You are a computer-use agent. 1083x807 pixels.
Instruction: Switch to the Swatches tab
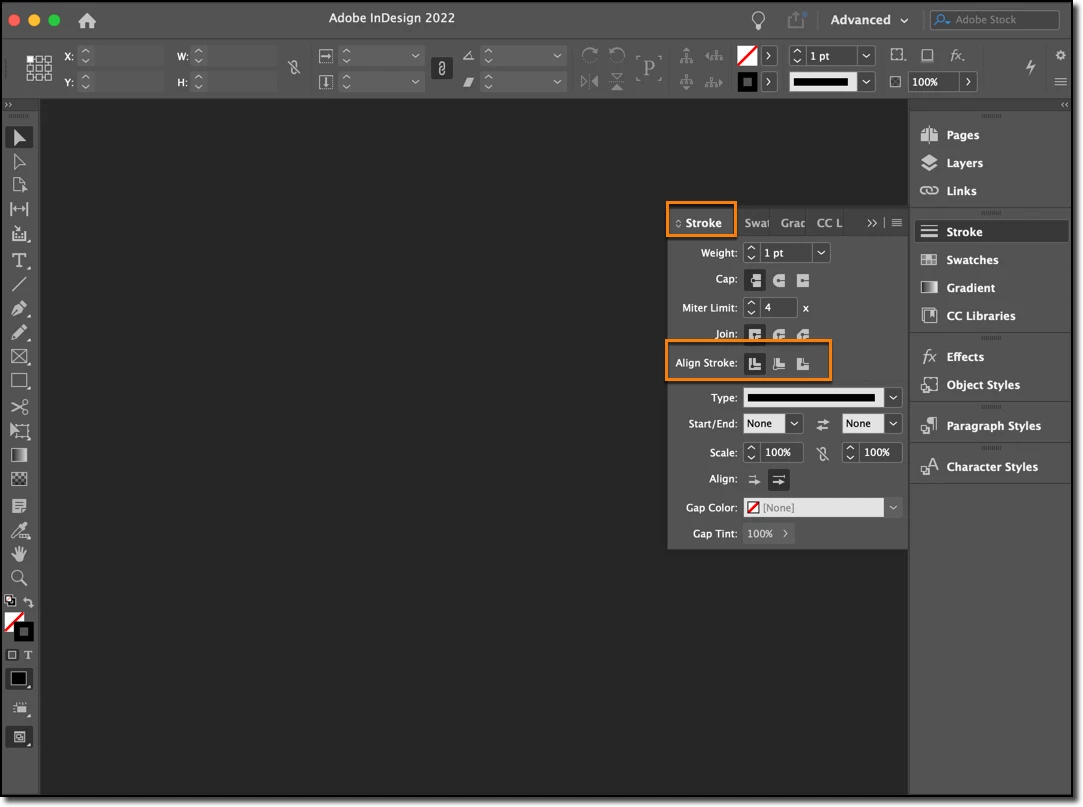756,223
